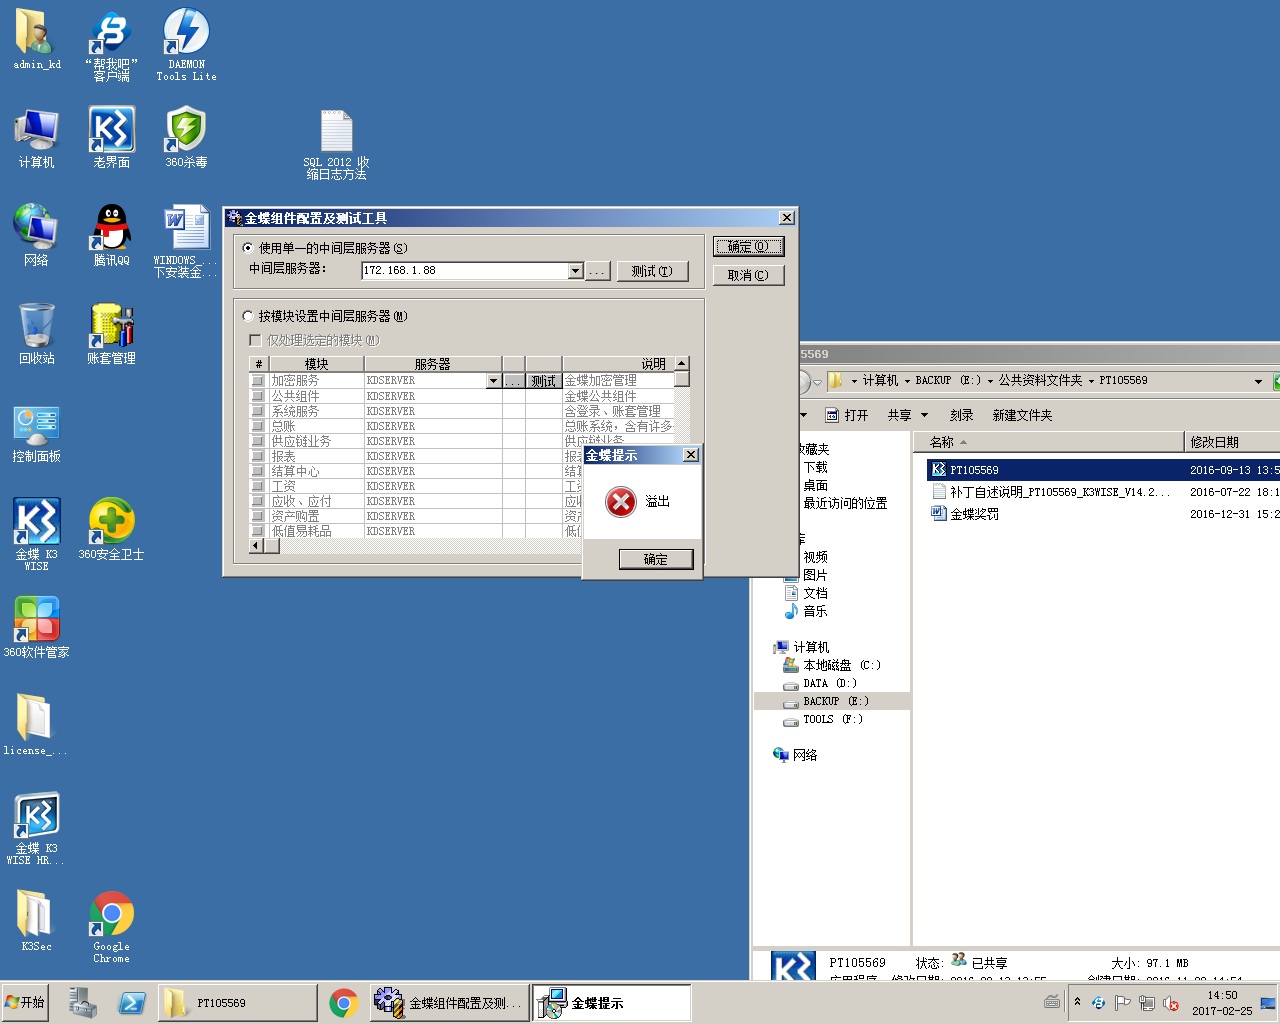Sort by the 名称 column header

(1049, 442)
